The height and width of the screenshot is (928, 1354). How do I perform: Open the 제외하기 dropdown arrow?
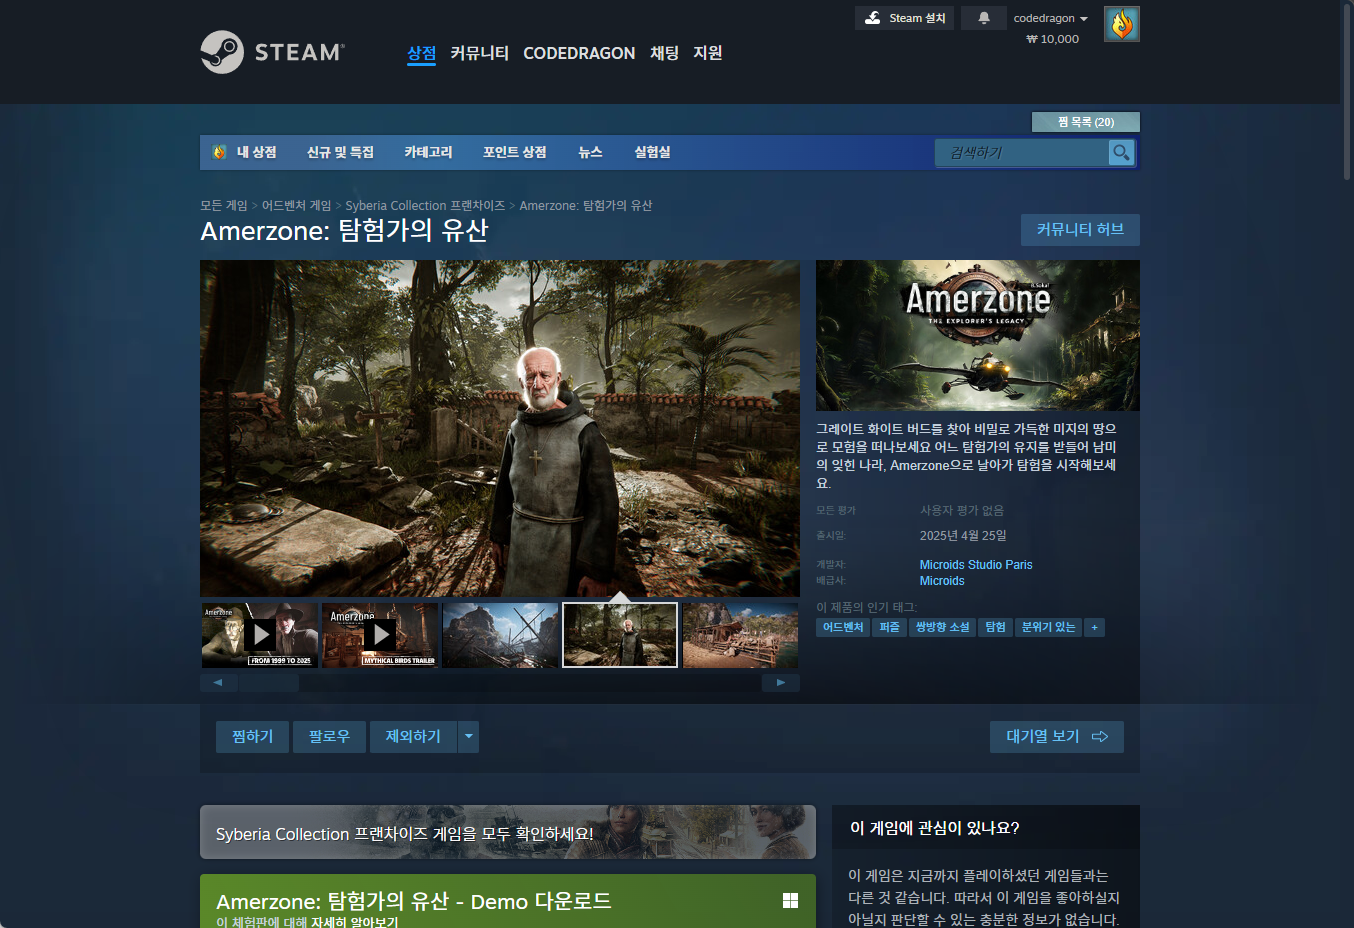point(468,737)
